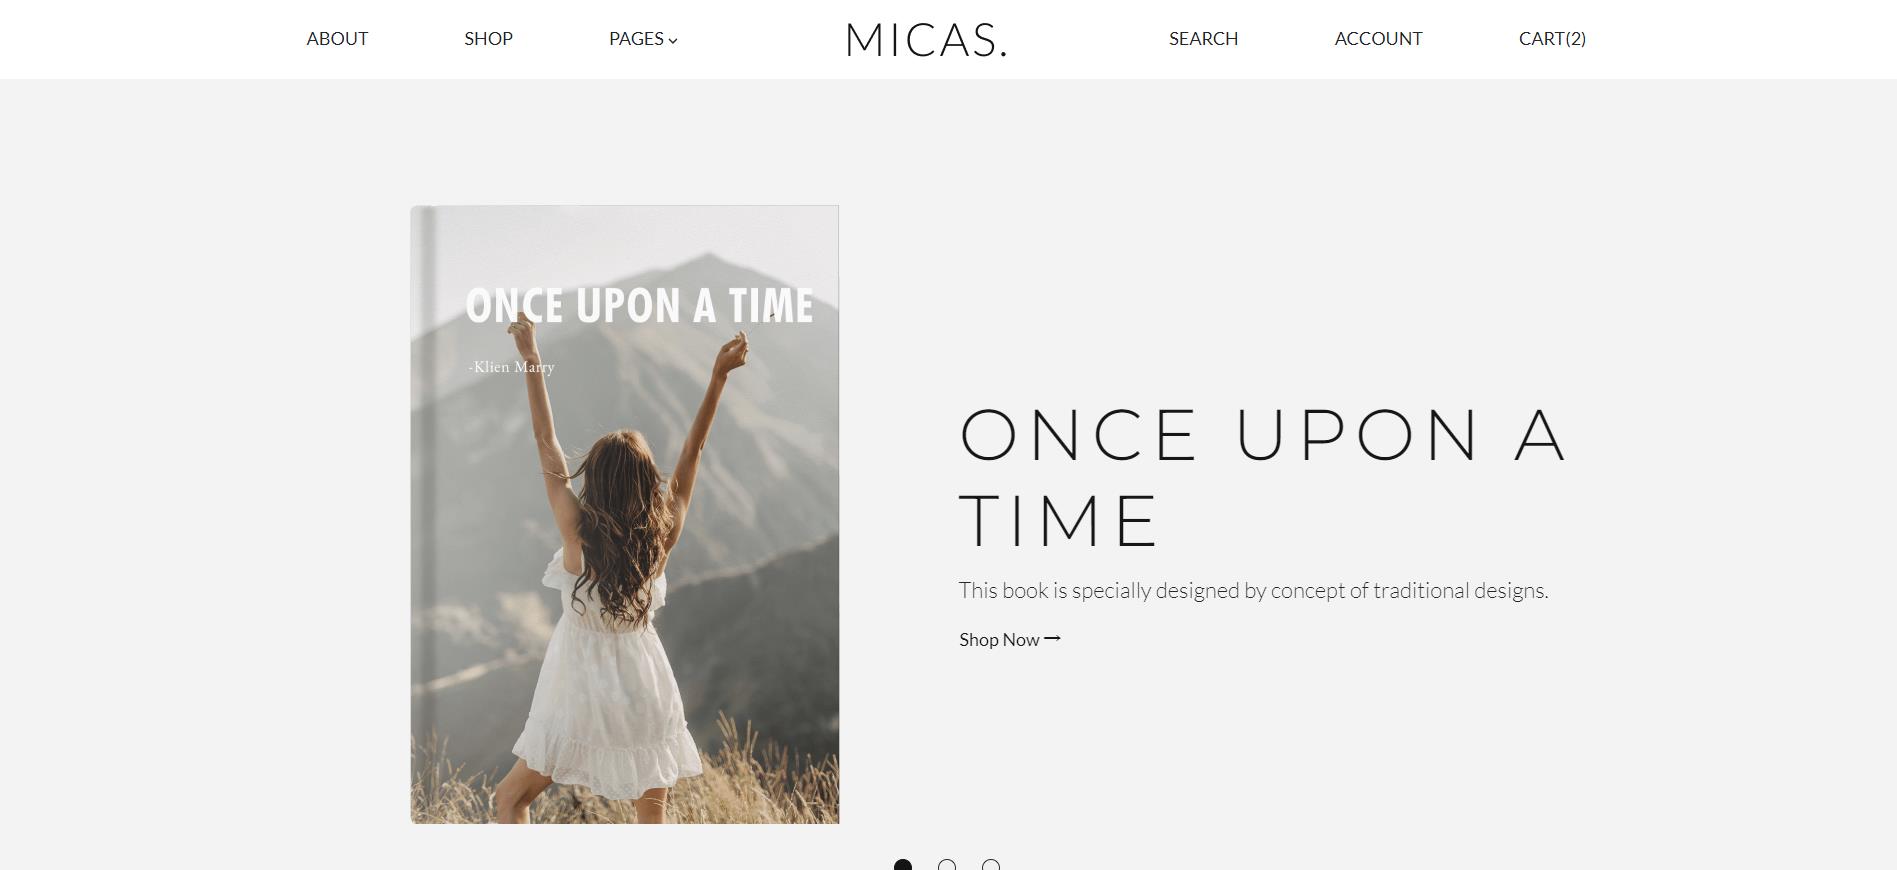This screenshot has width=1897, height=870.
Task: Click the chevron icon next to PAGES
Action: [x=673, y=41]
